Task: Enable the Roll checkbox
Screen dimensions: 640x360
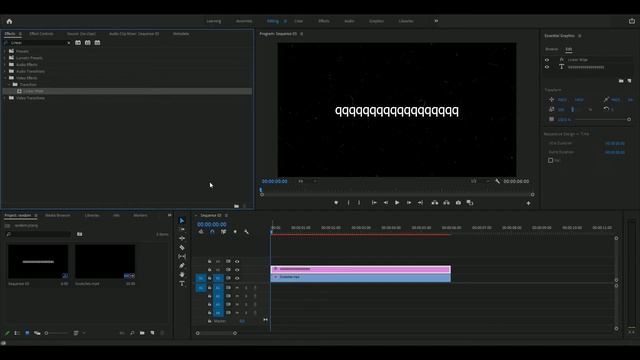Action: pyautogui.click(x=551, y=160)
